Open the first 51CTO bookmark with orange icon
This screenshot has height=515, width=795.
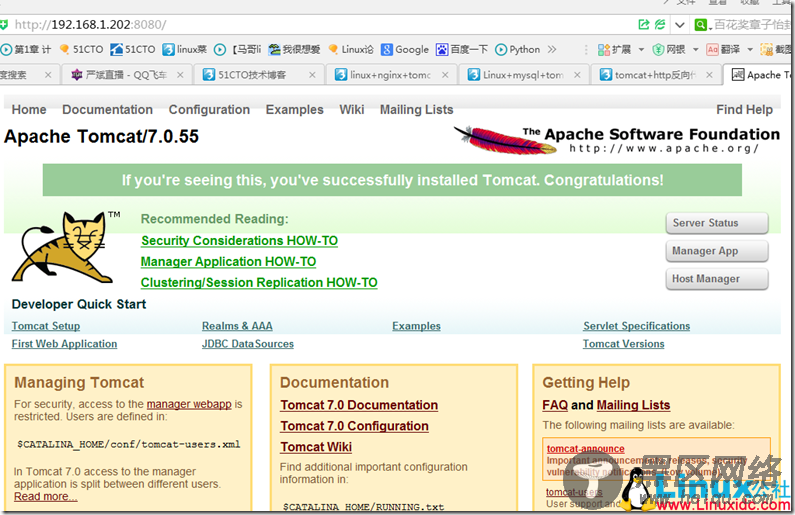click(x=81, y=49)
